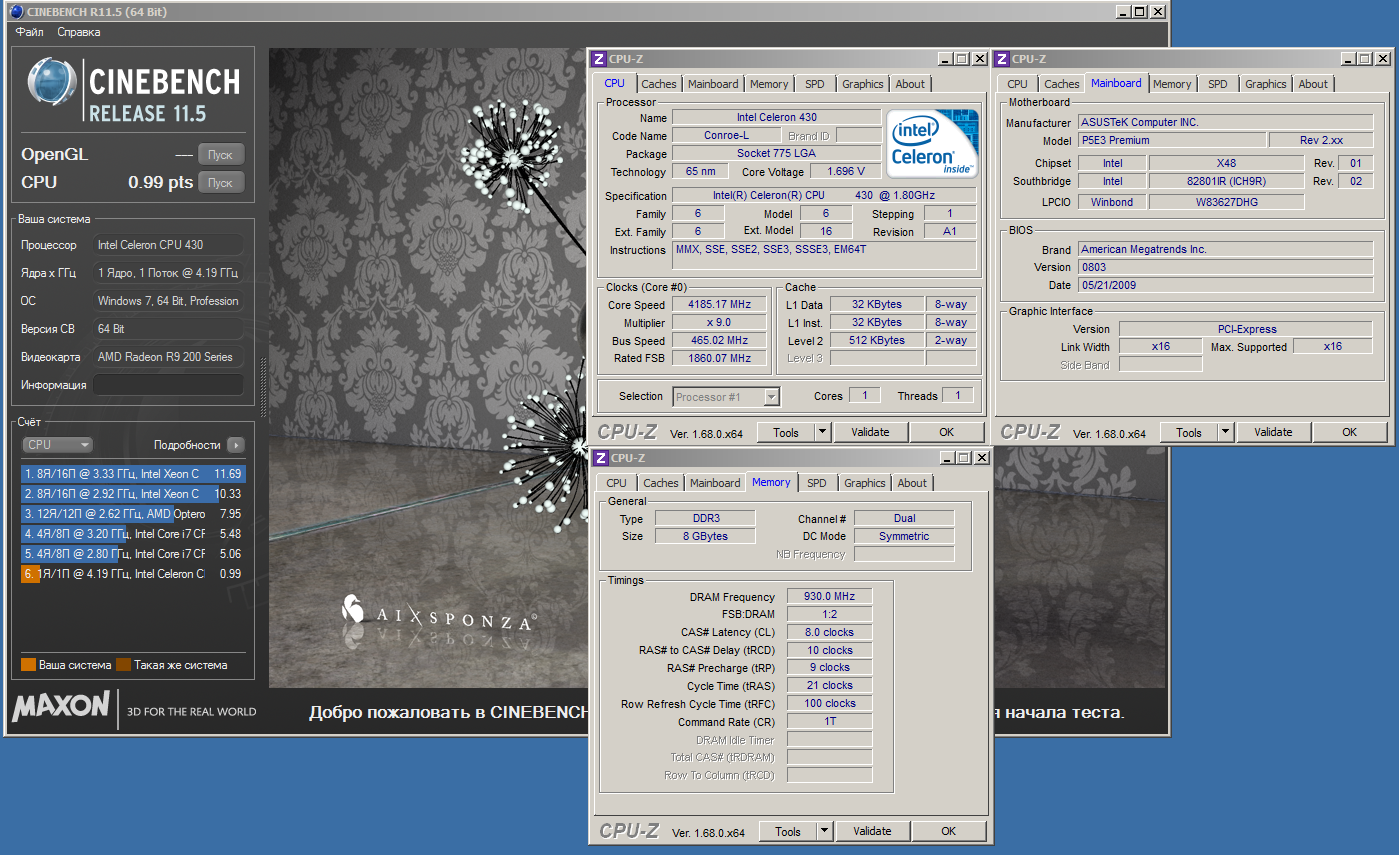
Task: Open the CPU ranking dropdown in Счёт
Action: point(58,445)
